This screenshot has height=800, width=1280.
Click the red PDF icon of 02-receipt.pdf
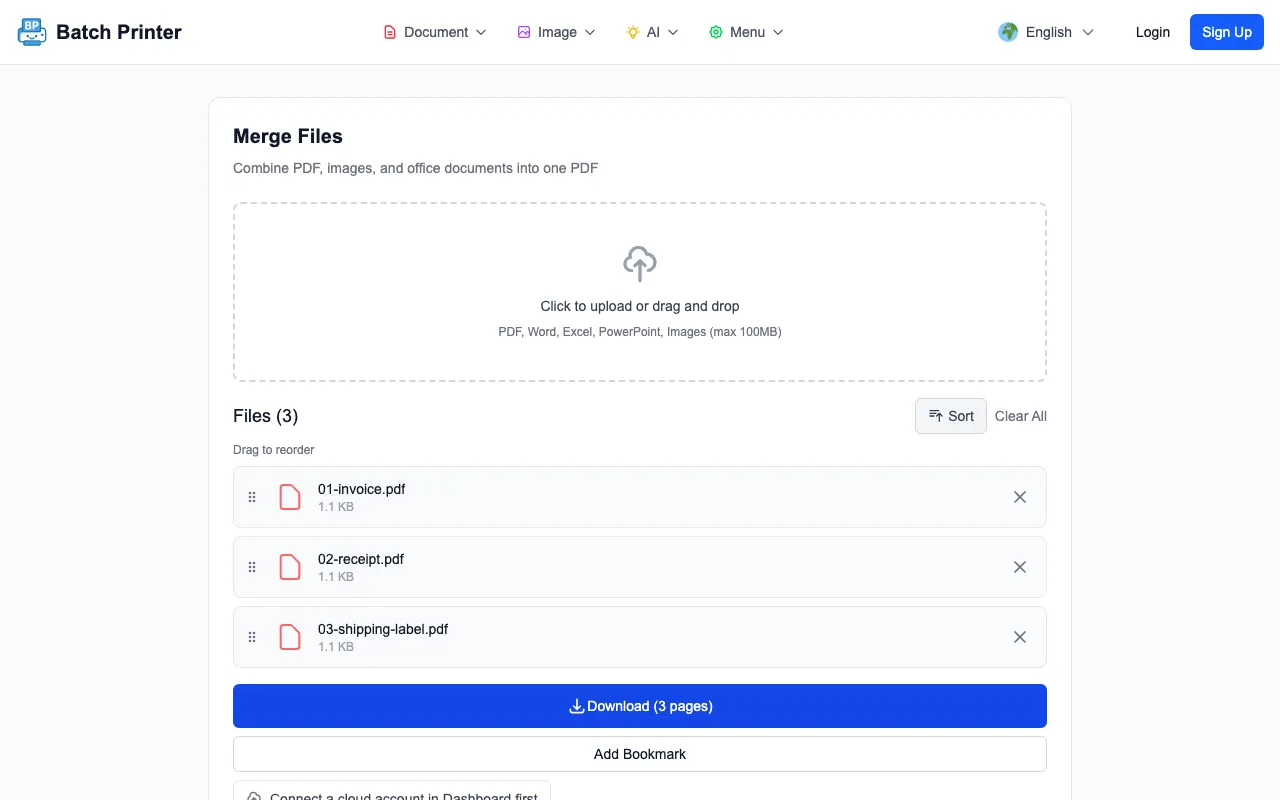(290, 567)
